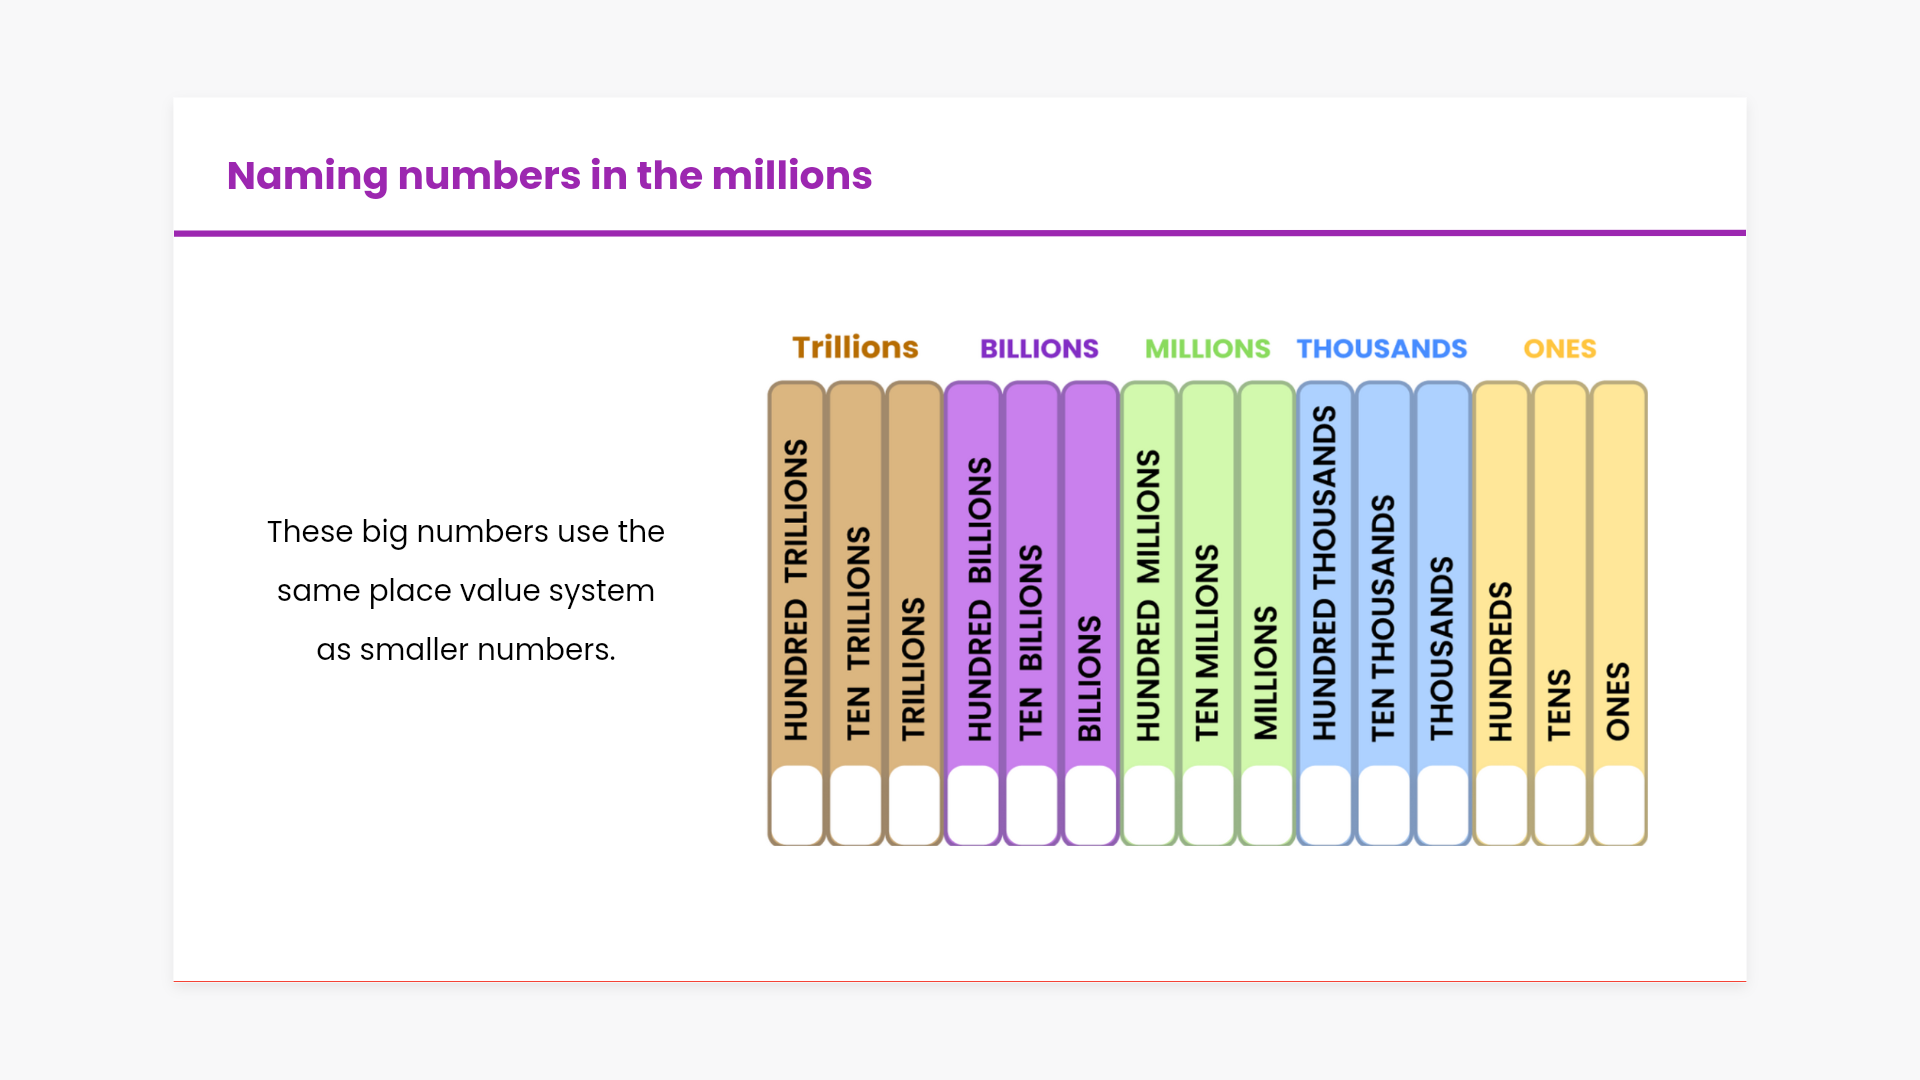Click the empty box under Hundred Trillions

(x=797, y=805)
